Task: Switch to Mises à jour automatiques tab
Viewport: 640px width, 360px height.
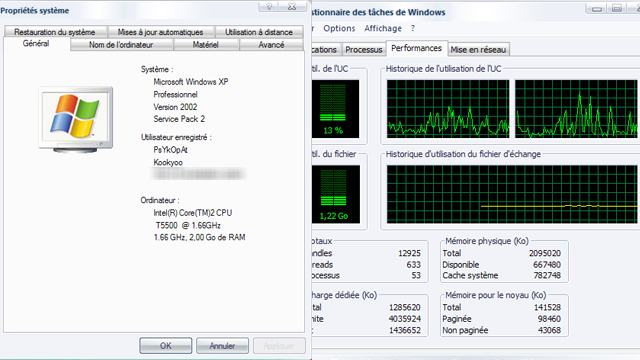Action: (160, 32)
